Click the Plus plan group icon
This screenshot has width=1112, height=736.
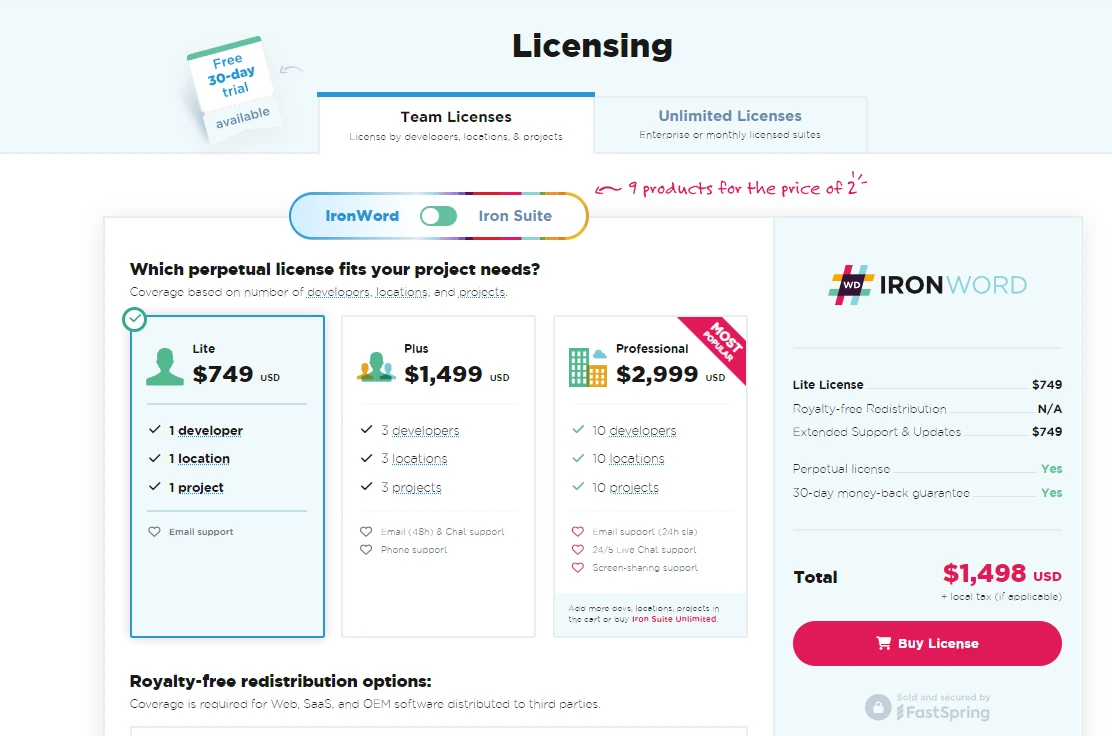click(376, 367)
